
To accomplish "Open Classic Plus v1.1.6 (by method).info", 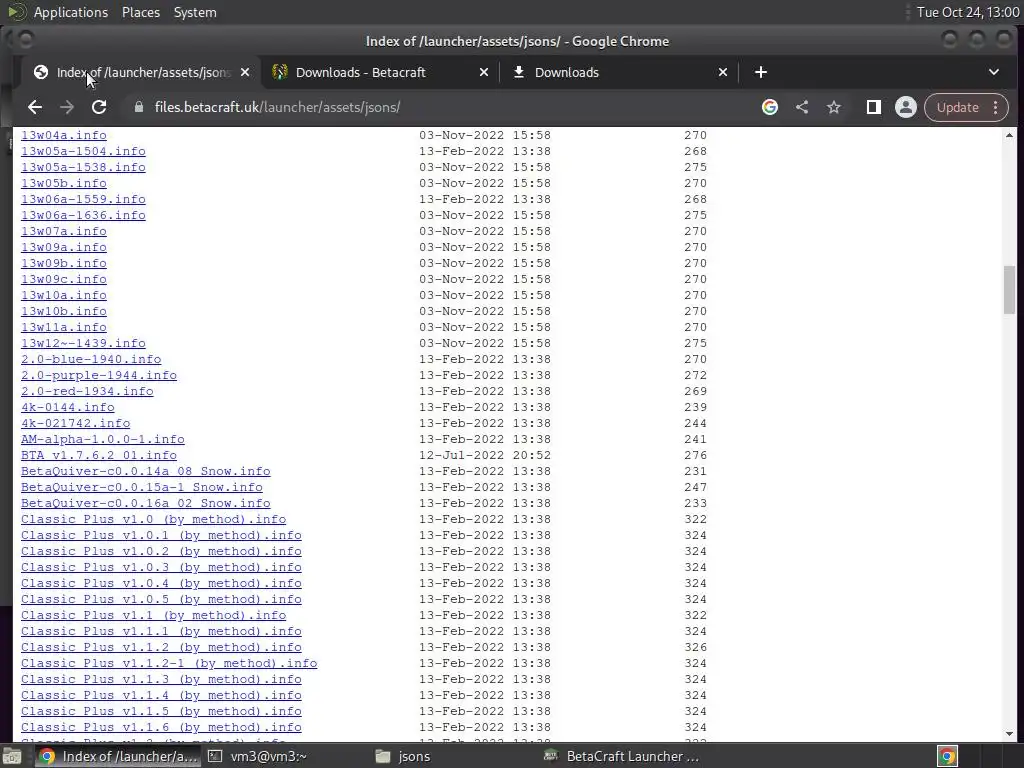I will 161,728.
